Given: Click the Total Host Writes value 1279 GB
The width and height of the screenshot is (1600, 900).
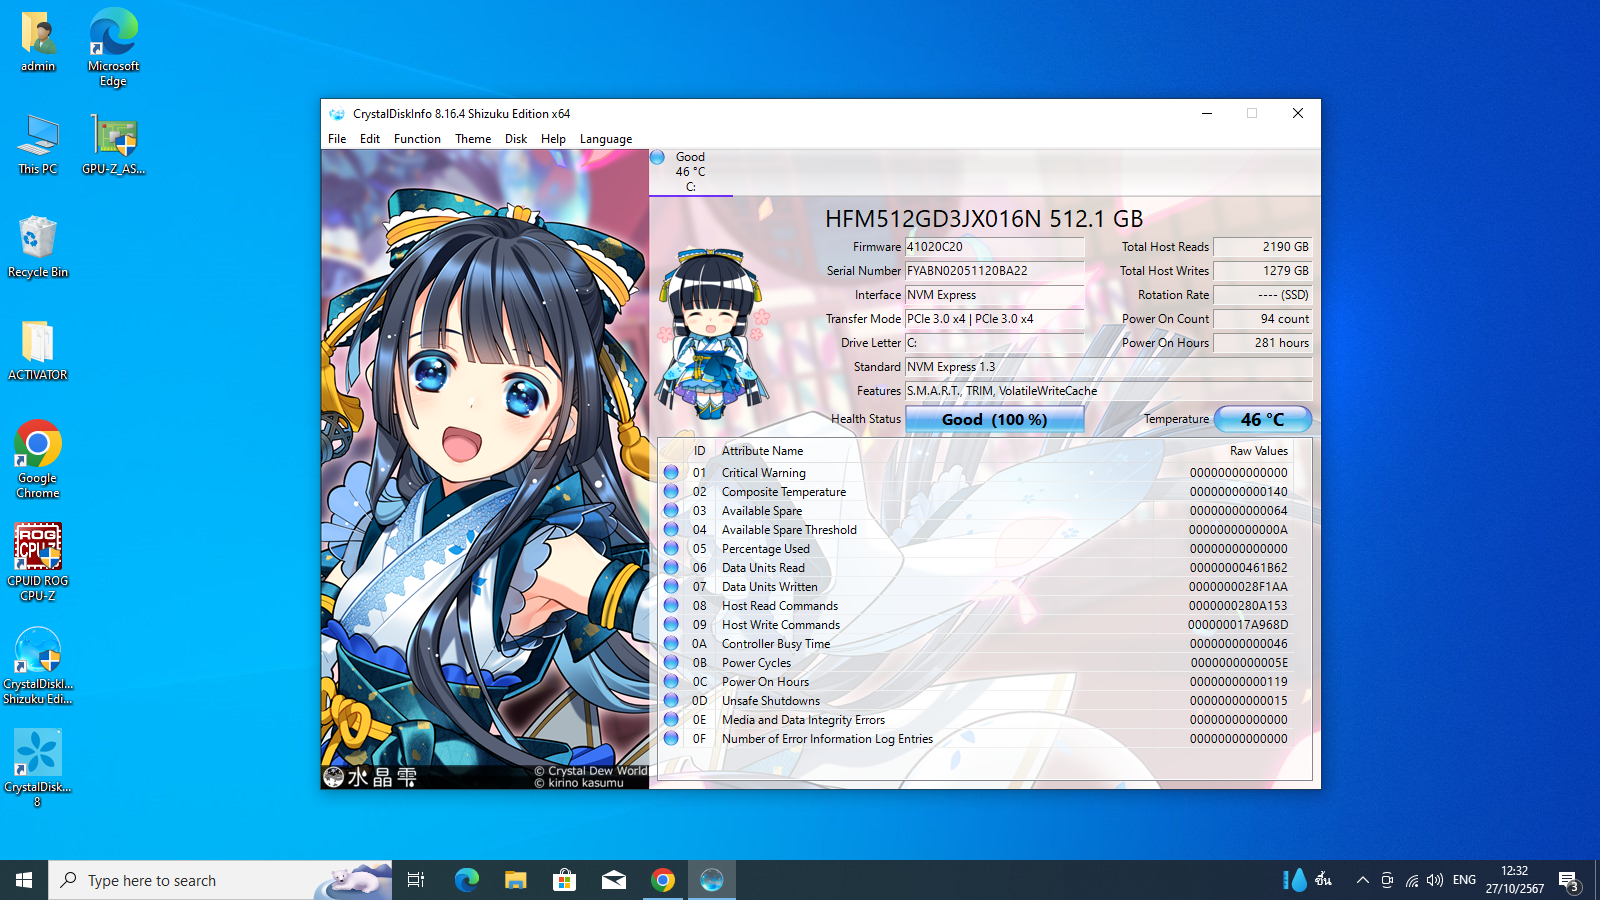Looking at the screenshot, I should [x=1262, y=271].
